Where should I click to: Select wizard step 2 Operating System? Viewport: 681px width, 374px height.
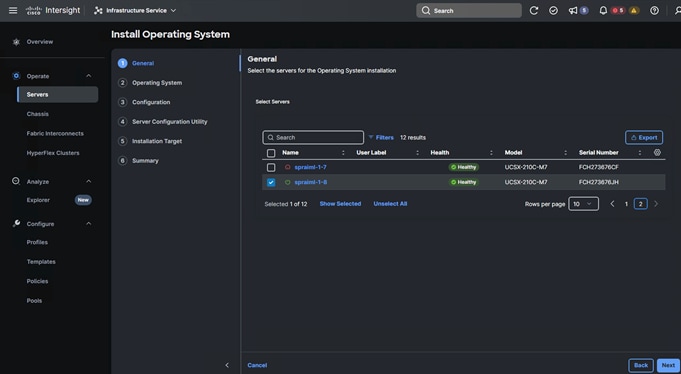tap(150, 83)
